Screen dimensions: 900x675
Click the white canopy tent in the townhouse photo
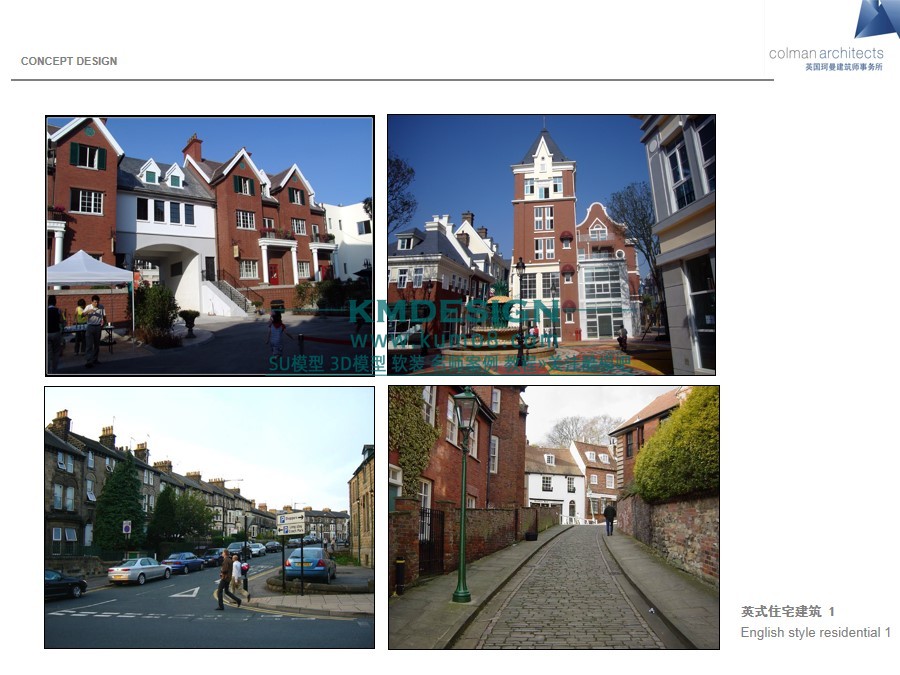87,269
